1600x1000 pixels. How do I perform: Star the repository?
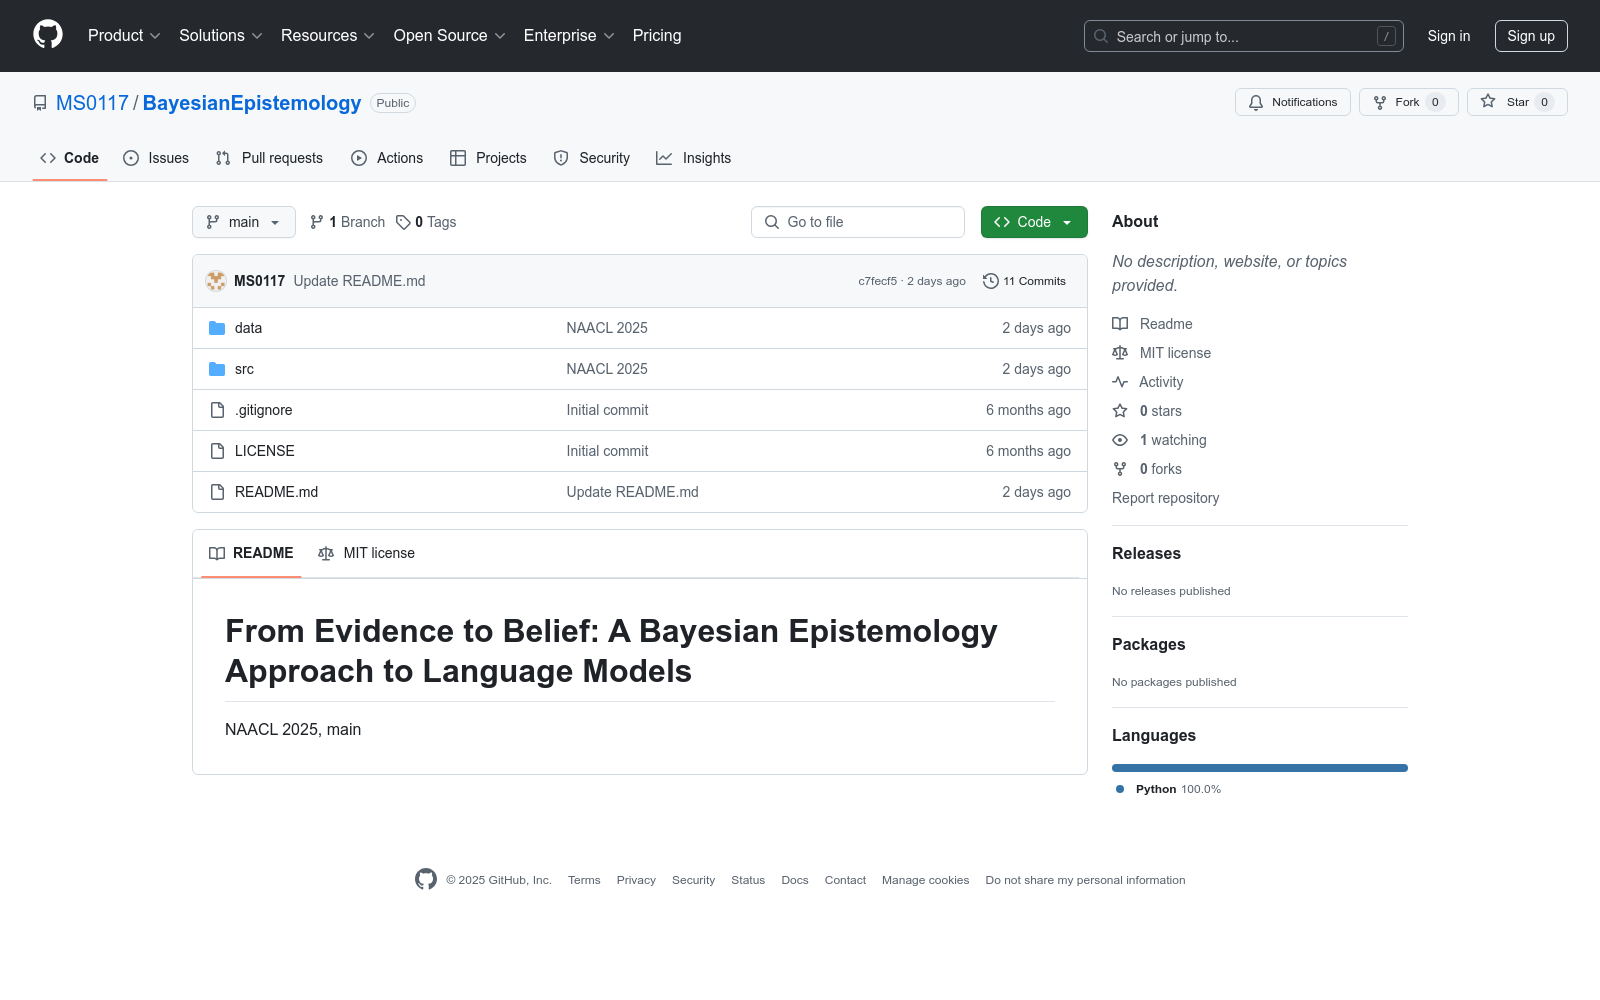coord(1517,102)
